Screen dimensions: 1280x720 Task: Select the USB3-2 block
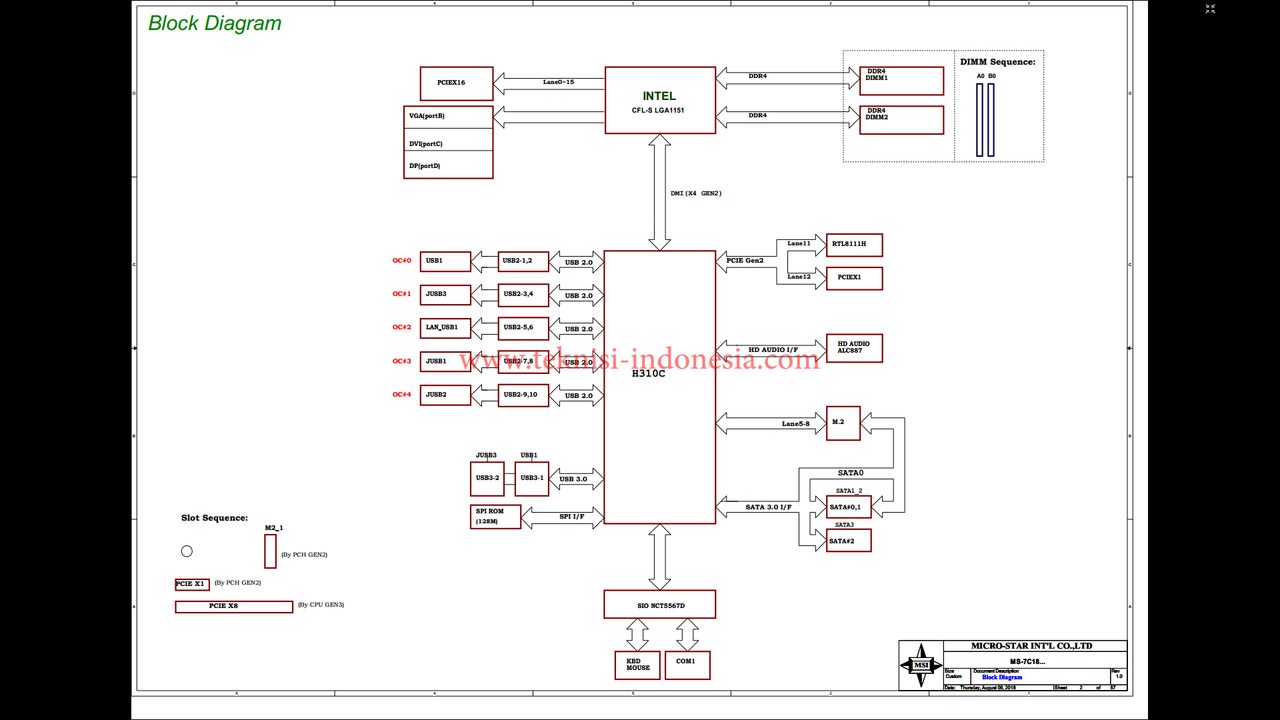487,478
